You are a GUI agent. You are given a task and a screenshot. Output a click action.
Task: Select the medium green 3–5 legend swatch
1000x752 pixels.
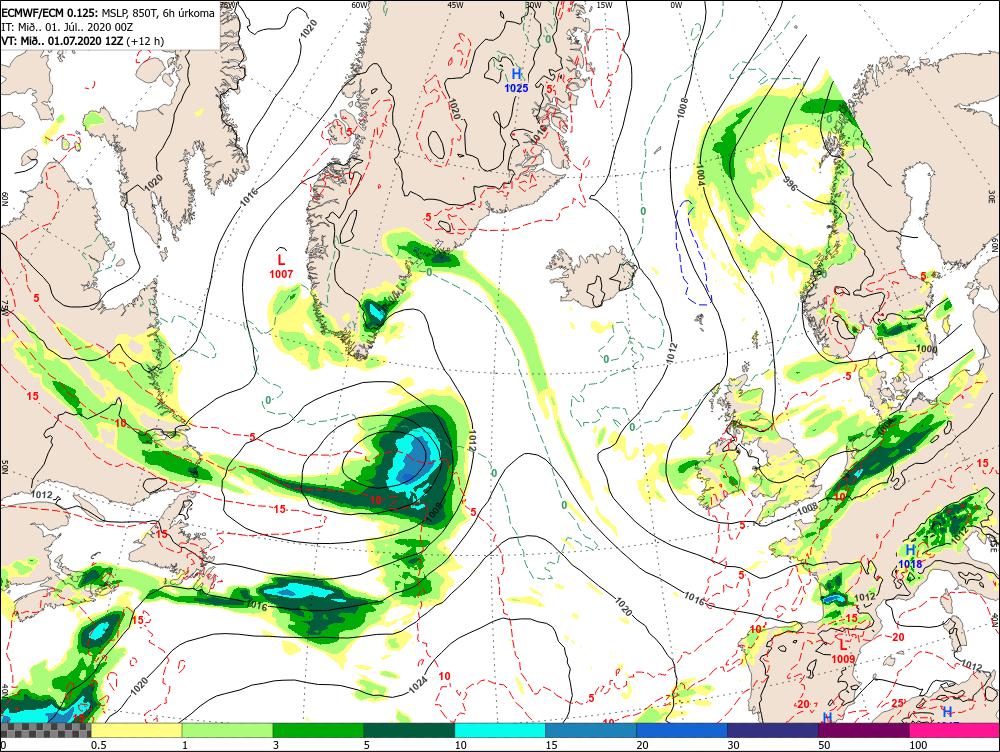point(318,730)
